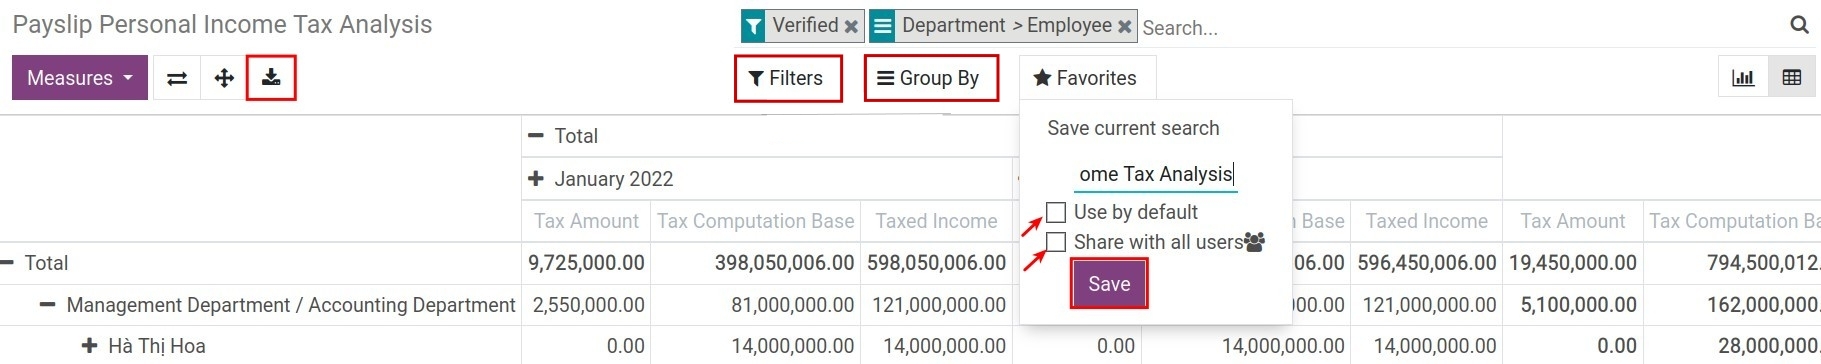The width and height of the screenshot is (1821, 364).
Task: Select cell 398,050,006.00
Action: pyautogui.click(x=755, y=263)
